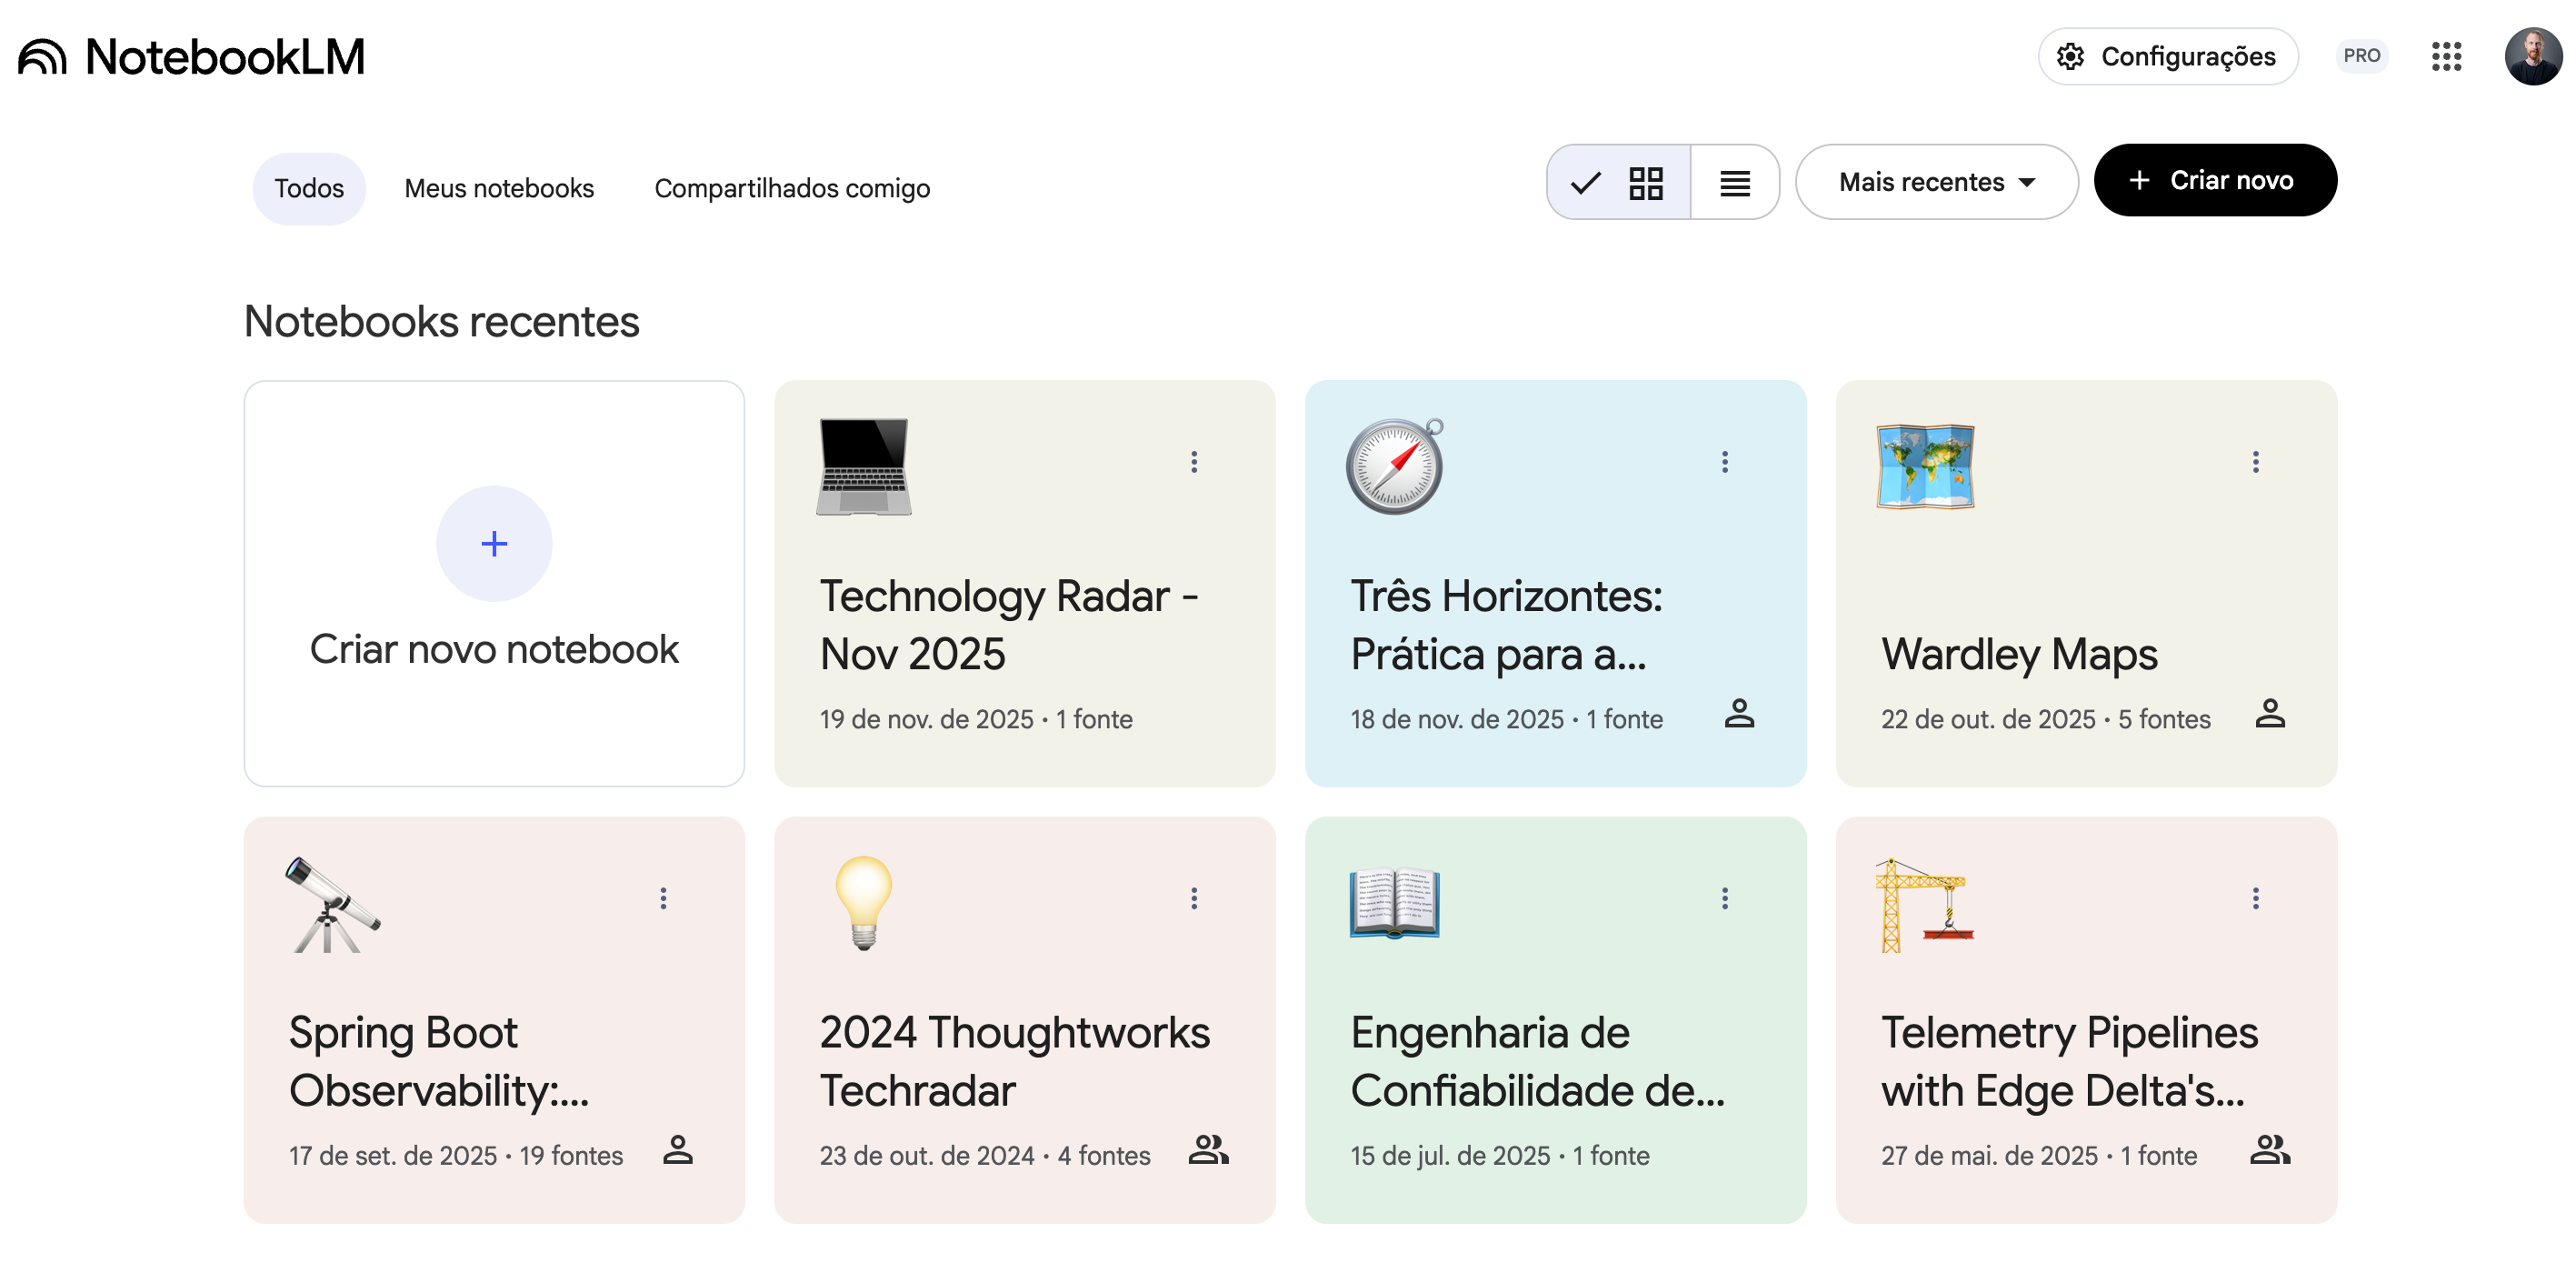Open more options for Três Horizontes notebook
Image resolution: width=2576 pixels, height=1273 pixels.
(x=1724, y=462)
